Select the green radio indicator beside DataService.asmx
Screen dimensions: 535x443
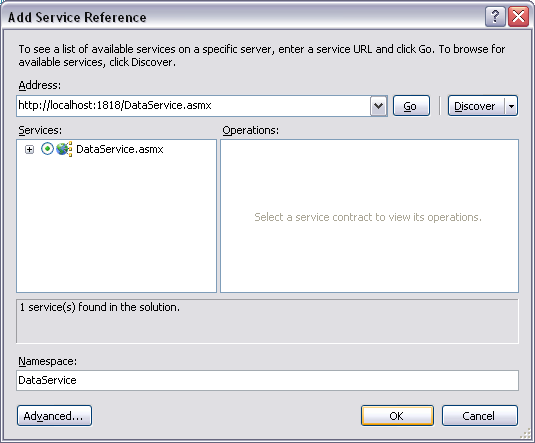47,149
